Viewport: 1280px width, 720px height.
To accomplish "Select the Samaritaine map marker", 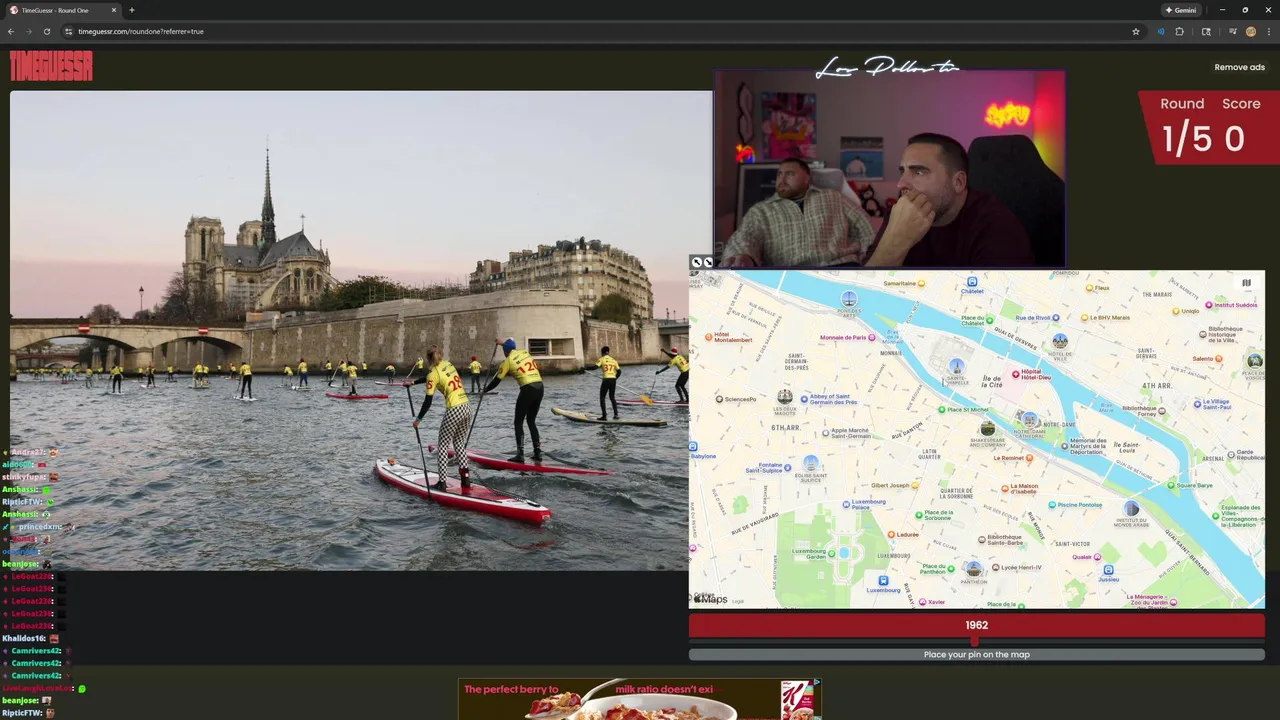I will pos(920,283).
